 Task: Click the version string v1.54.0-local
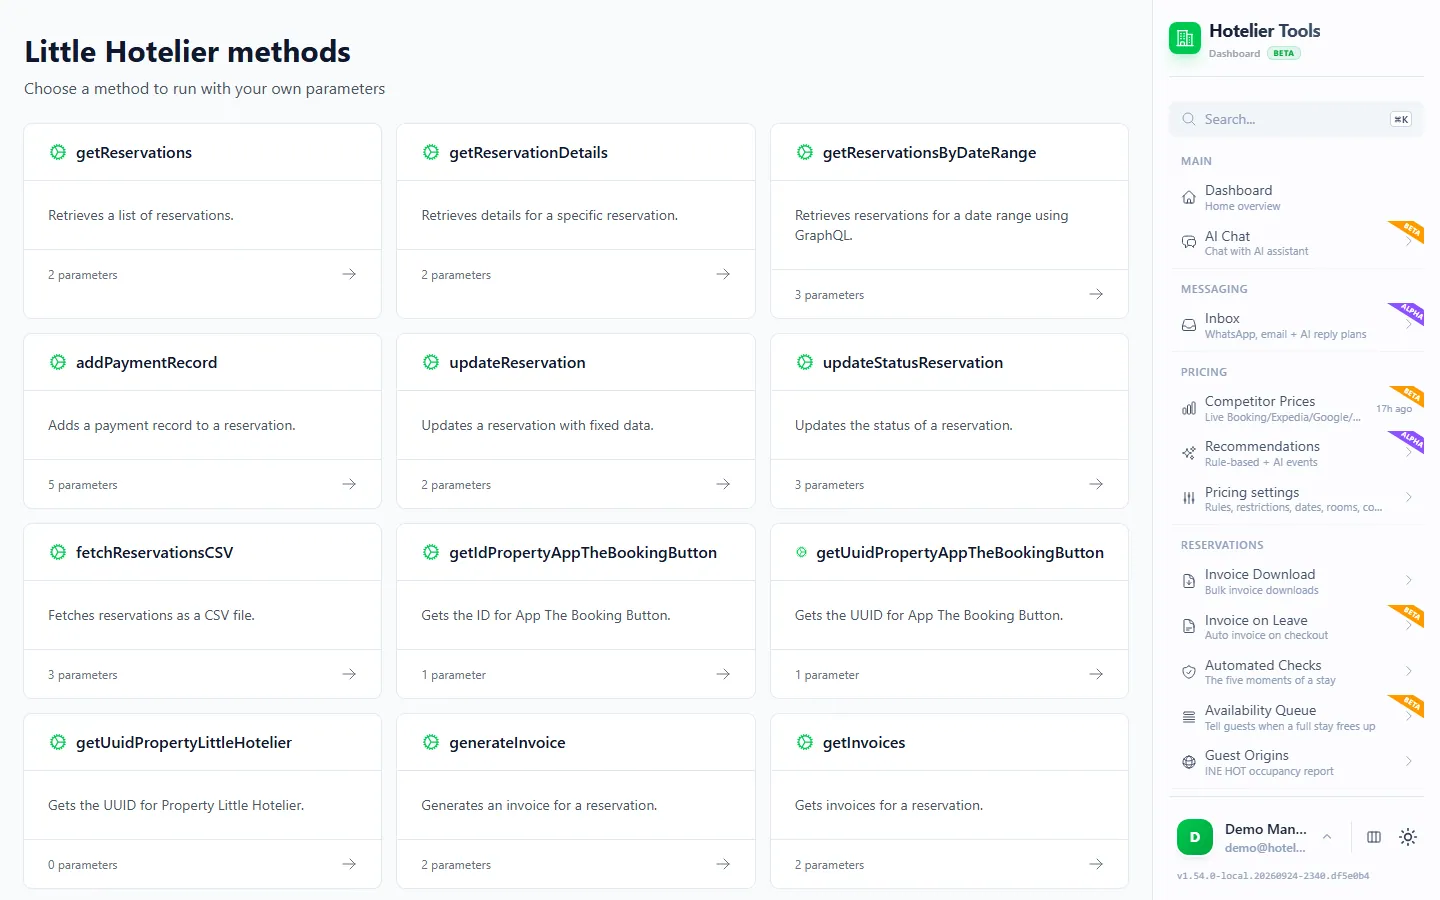point(1273,876)
